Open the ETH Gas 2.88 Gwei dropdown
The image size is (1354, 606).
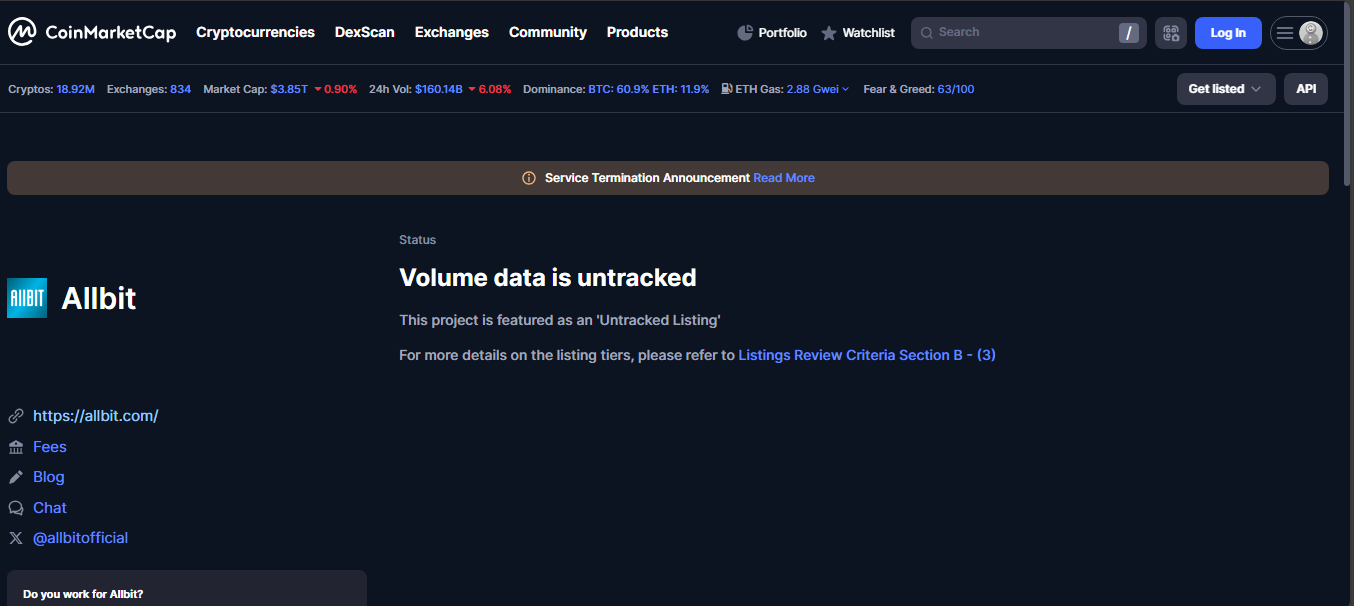[x=818, y=89]
